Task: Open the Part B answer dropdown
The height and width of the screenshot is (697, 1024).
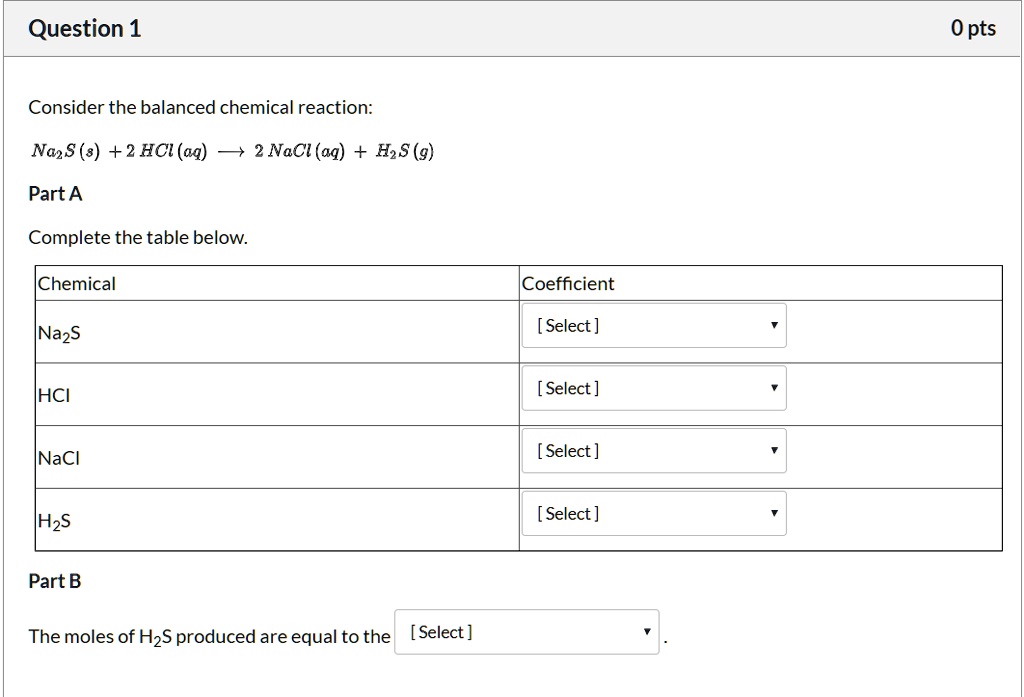Action: click(x=527, y=631)
